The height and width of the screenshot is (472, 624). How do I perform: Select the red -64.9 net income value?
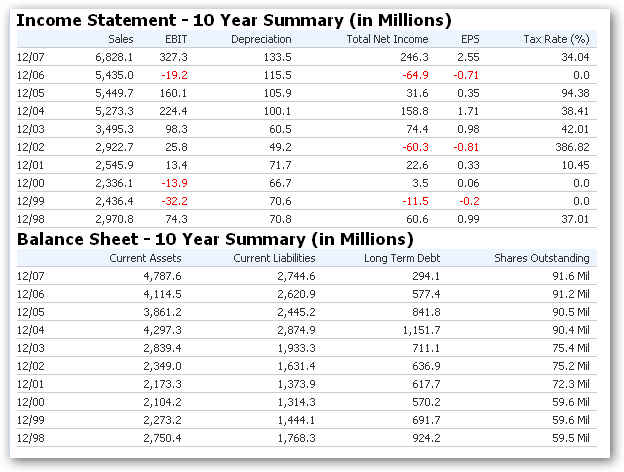pos(412,75)
